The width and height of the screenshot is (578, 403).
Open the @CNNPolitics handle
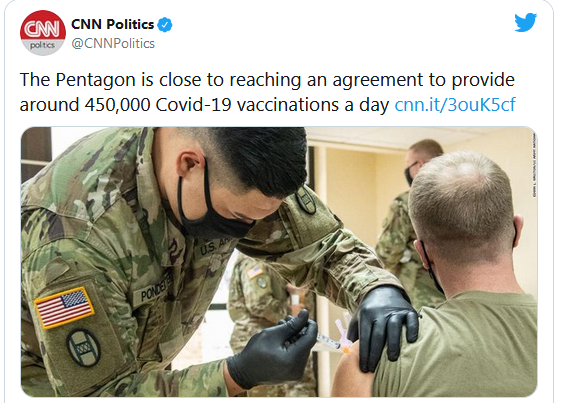coord(113,44)
